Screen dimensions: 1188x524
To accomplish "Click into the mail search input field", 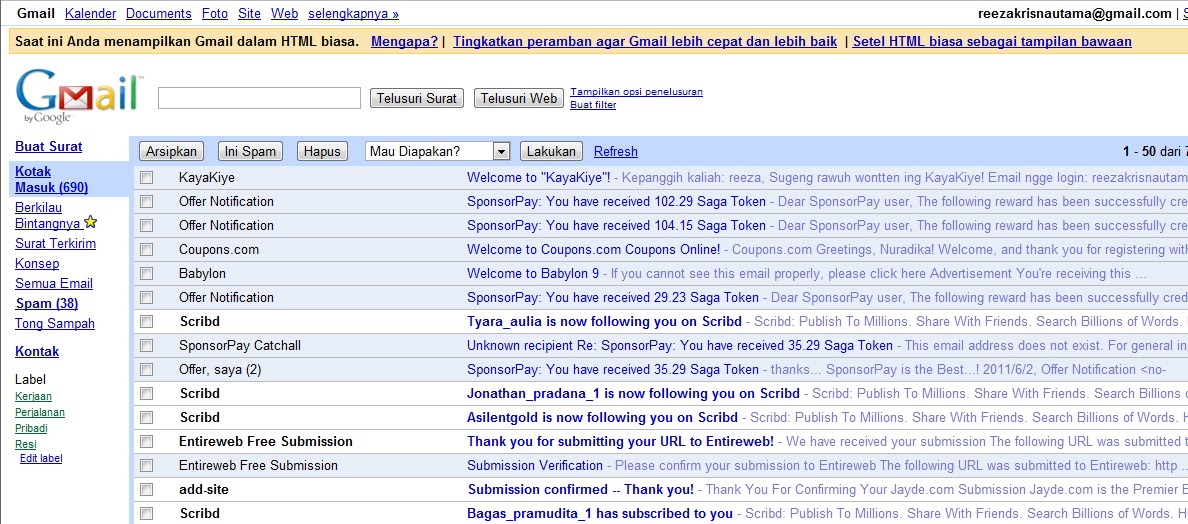I will coord(259,98).
